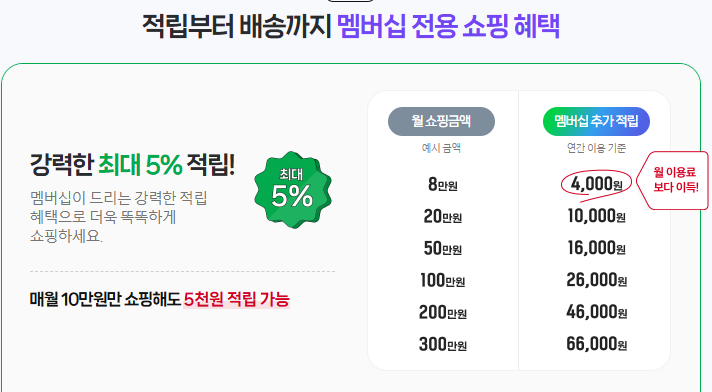Click the purple 멤버십 전용 쇼핑 혜택 title

tap(448, 26)
